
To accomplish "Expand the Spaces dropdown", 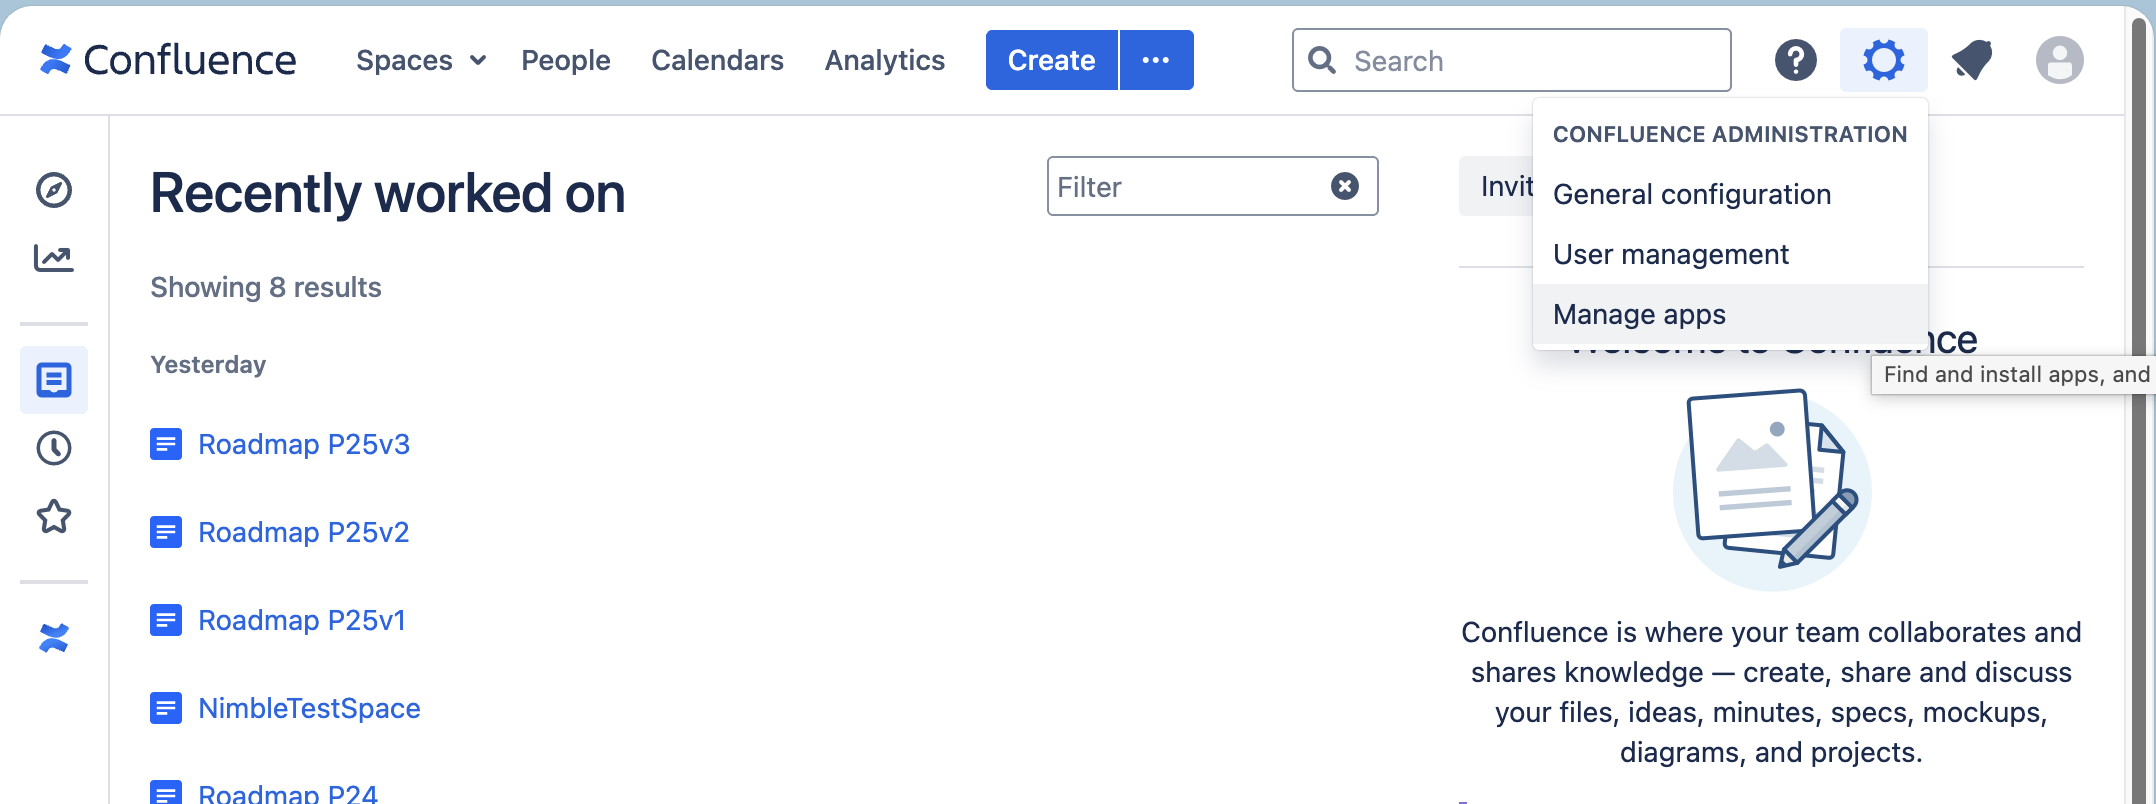I will click(420, 60).
